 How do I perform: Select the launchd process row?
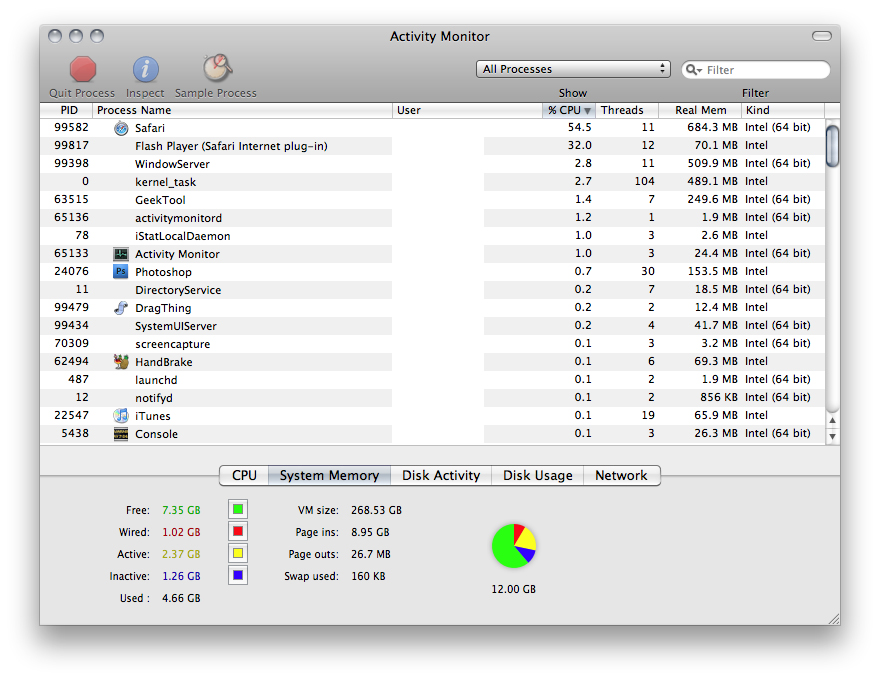tap(432, 379)
